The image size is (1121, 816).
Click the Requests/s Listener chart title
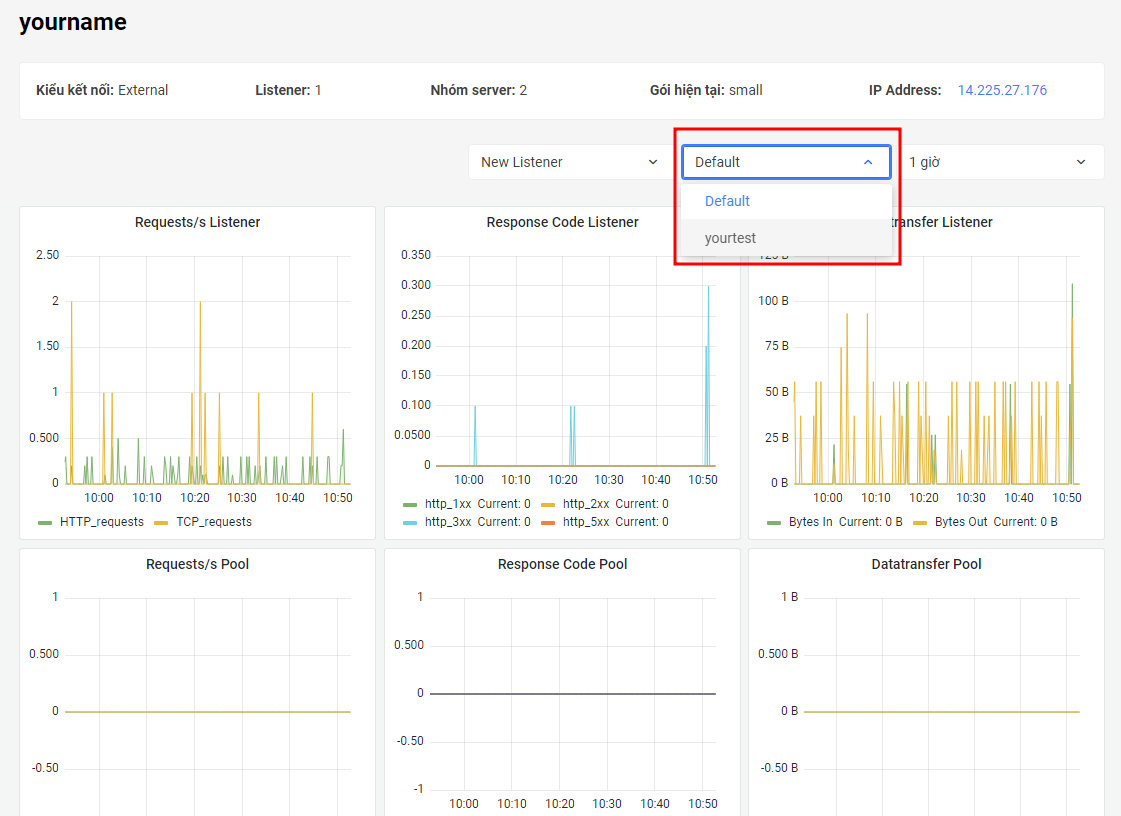point(197,222)
